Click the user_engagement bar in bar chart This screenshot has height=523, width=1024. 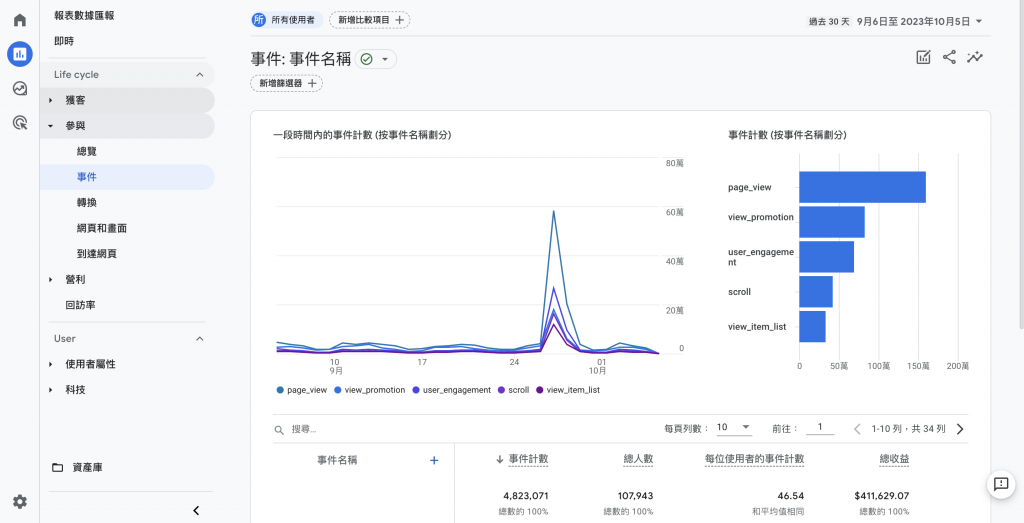pyautogui.click(x=827, y=257)
